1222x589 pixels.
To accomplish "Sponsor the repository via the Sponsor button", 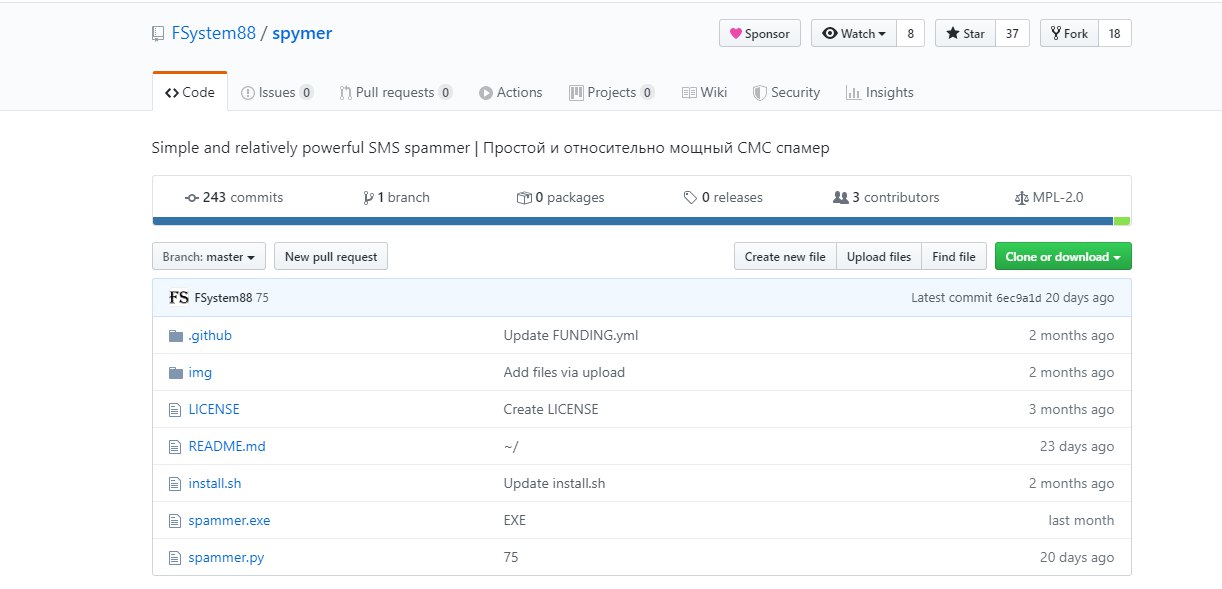I will pyautogui.click(x=760, y=33).
